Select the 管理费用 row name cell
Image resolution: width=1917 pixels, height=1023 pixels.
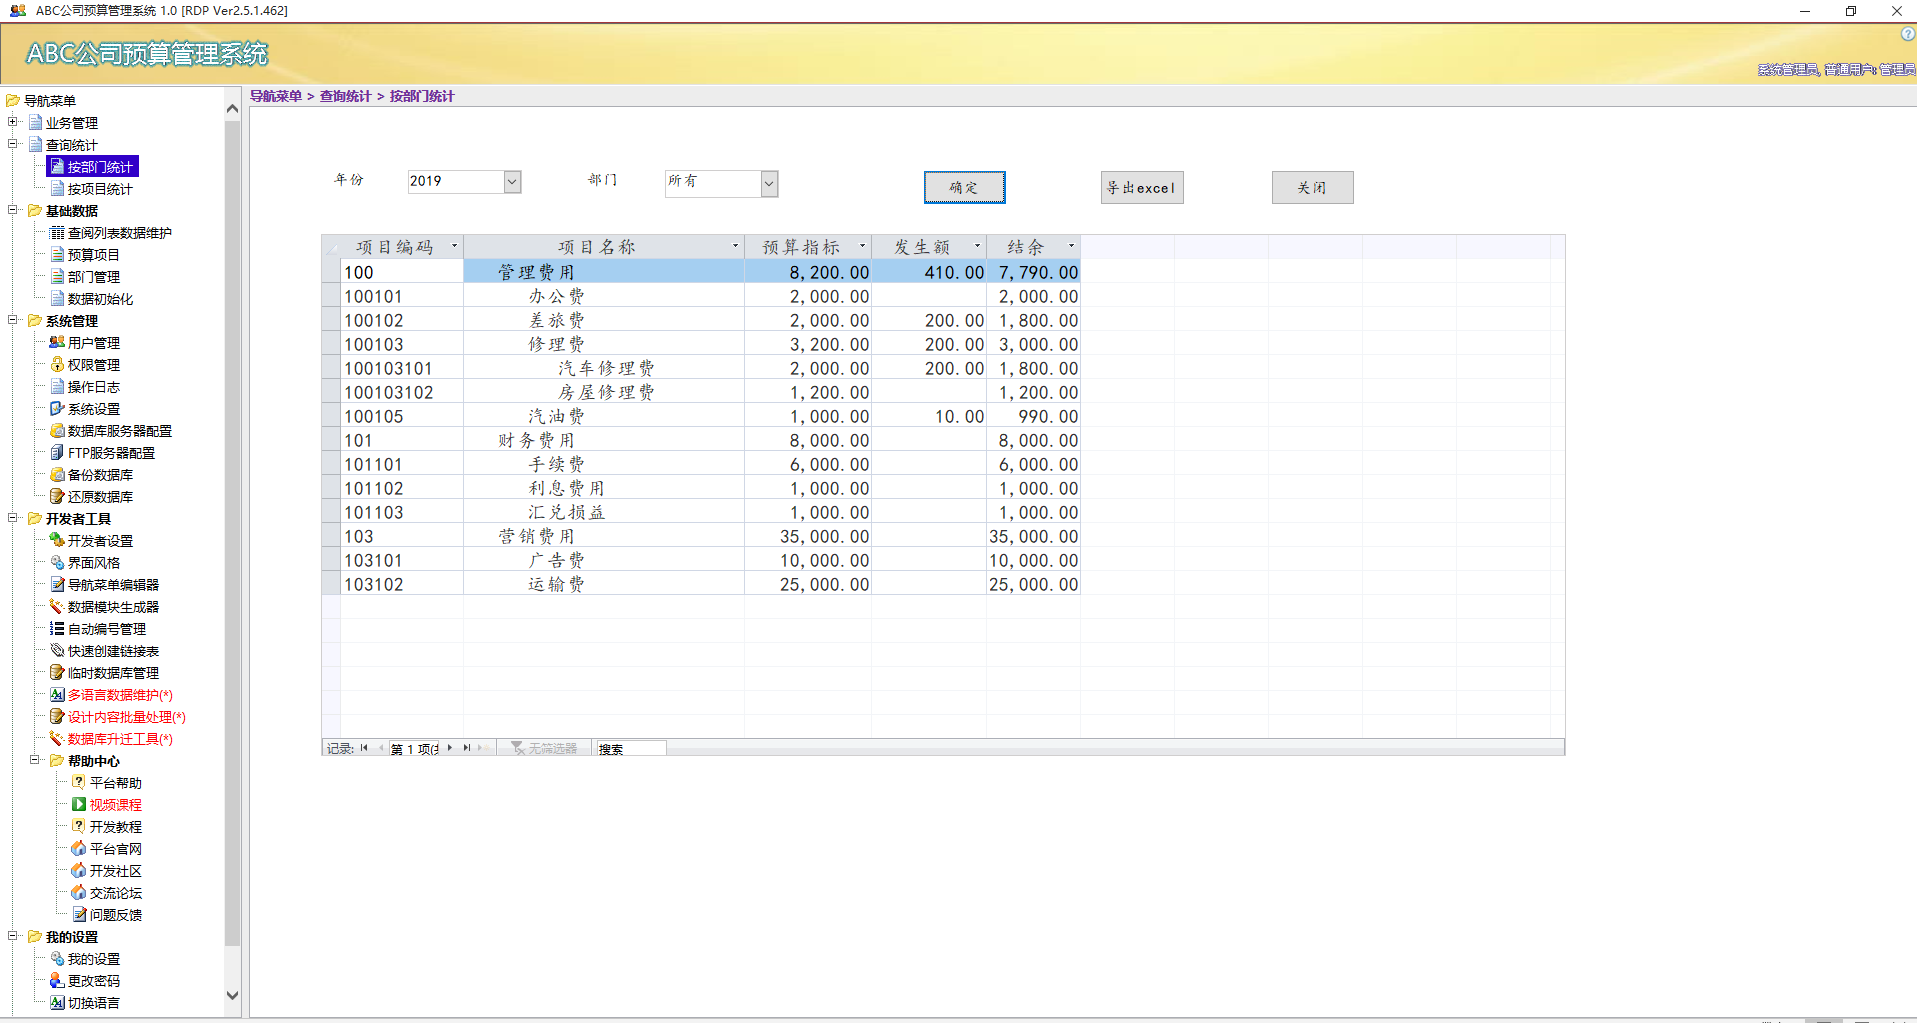pos(604,272)
